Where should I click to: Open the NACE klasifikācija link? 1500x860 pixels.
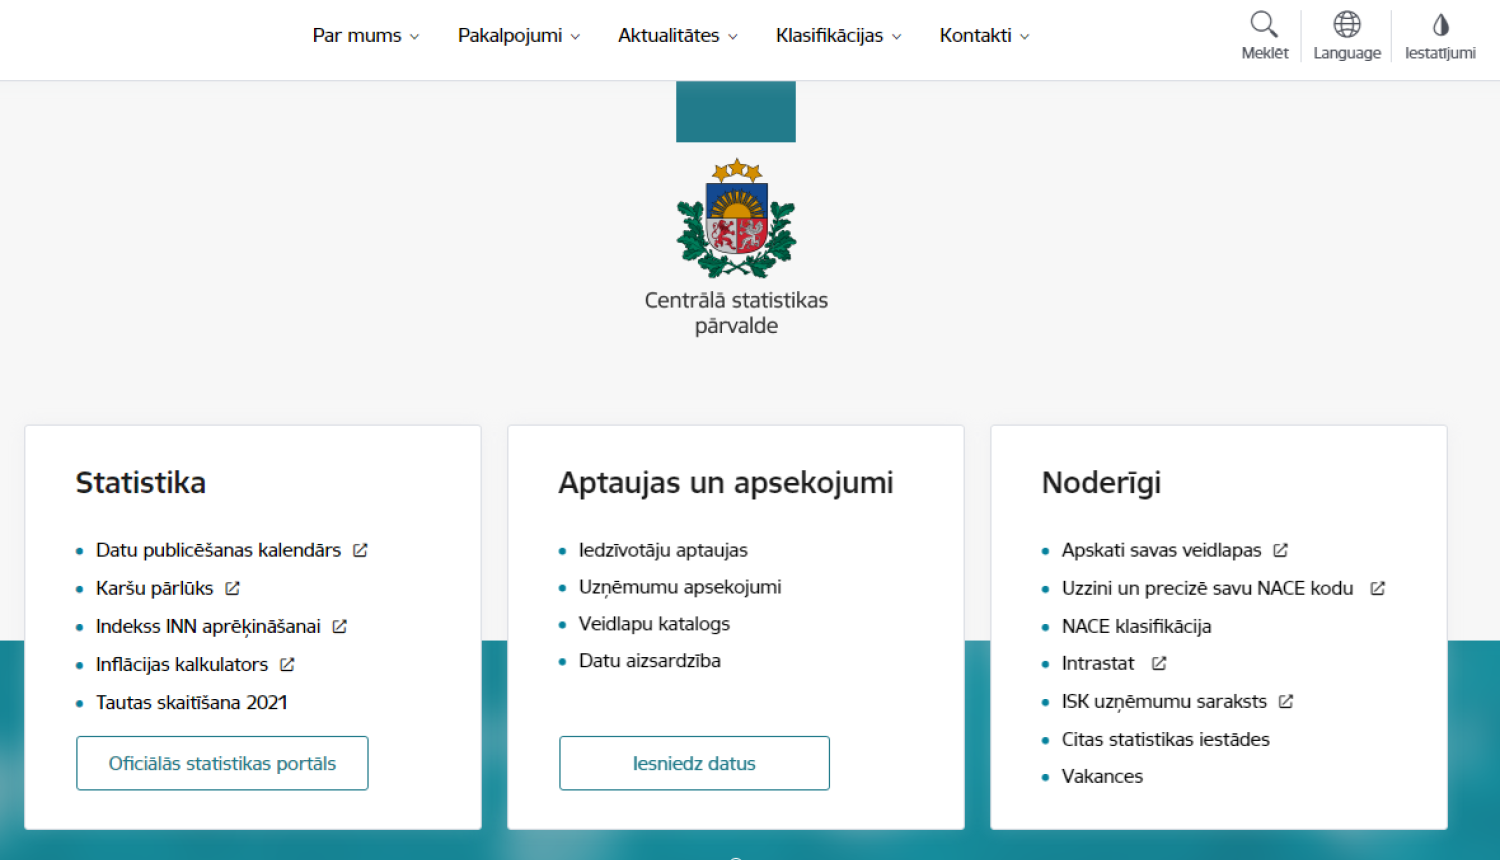pos(1136,626)
